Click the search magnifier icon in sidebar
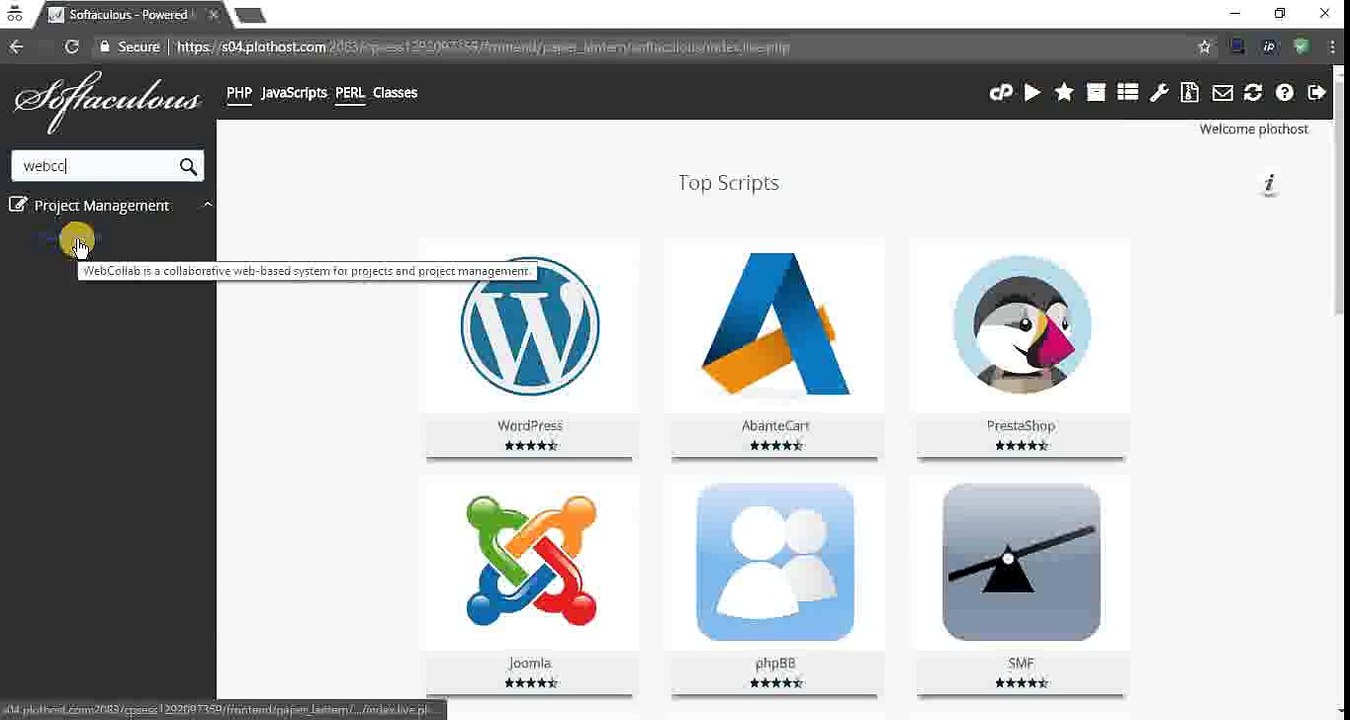 click(188, 166)
